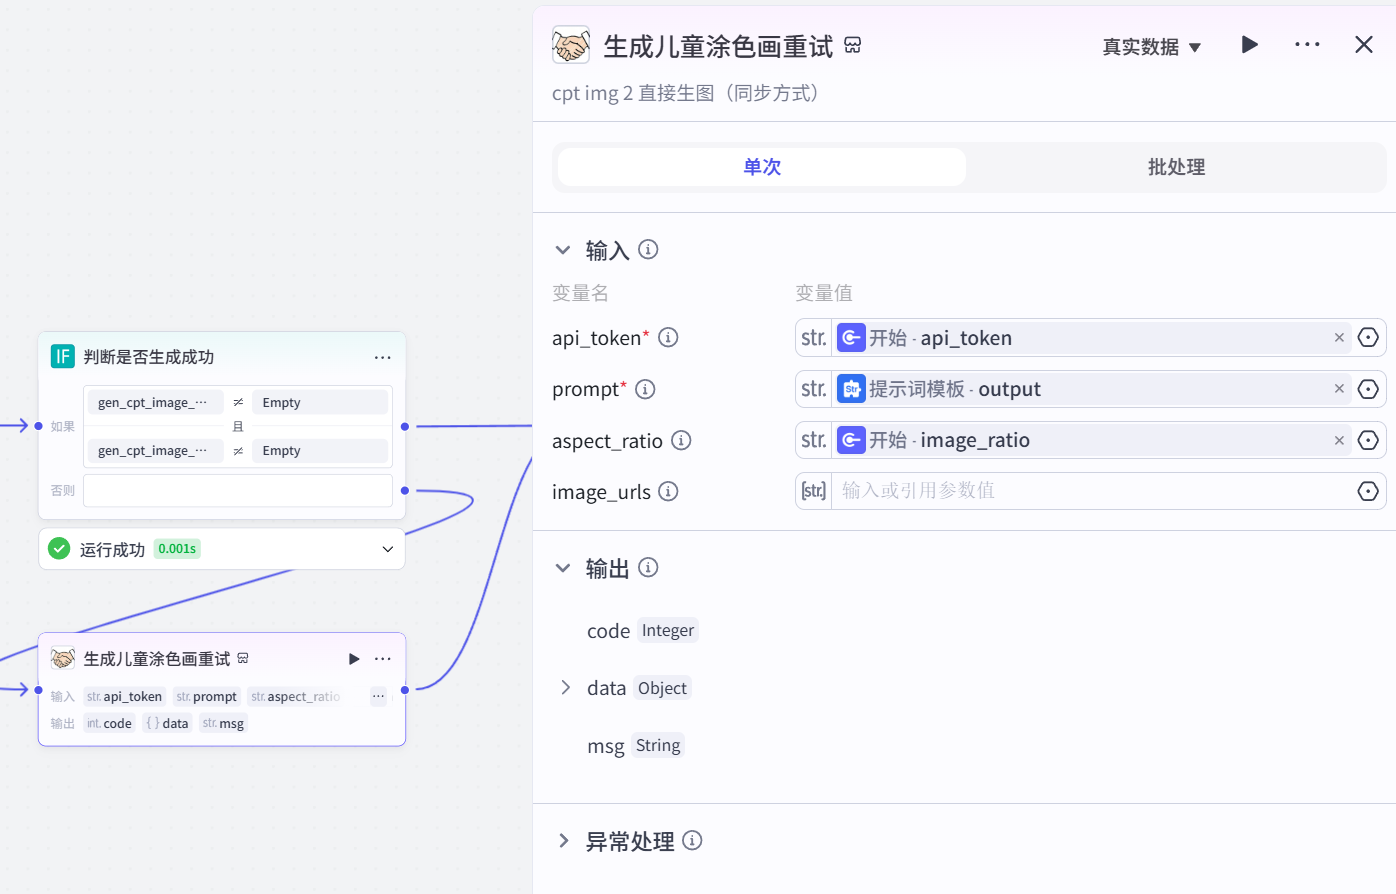Viewport: 1396px width, 894px height.
Task: Show info tooltip for prompt
Action: click(645, 389)
